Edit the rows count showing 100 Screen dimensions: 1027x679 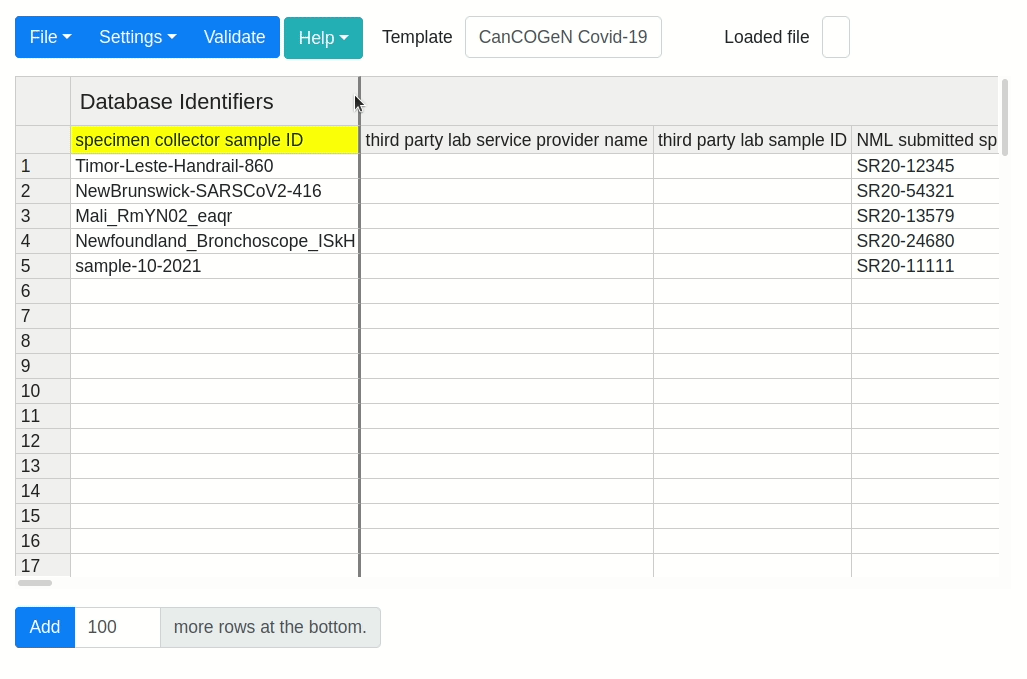pos(116,627)
